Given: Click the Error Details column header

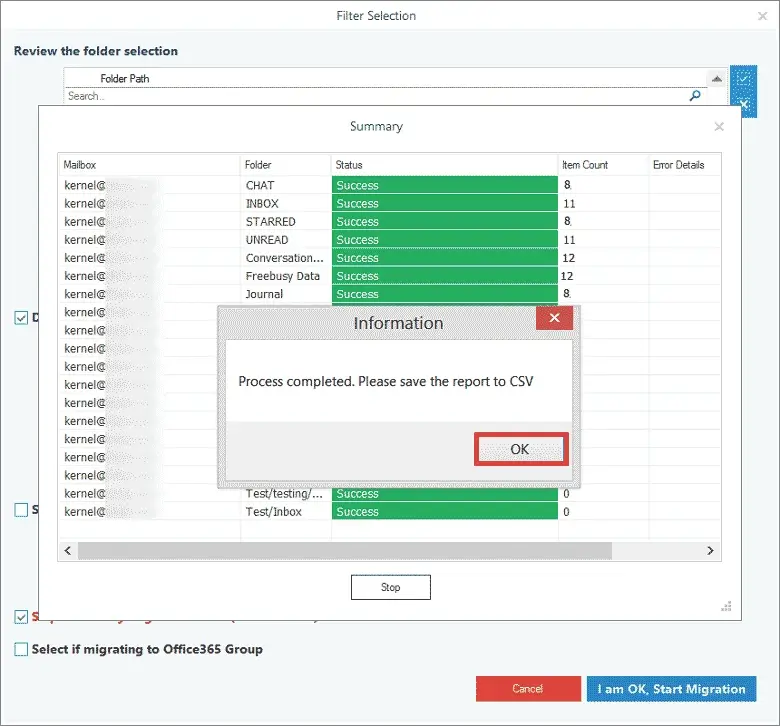Looking at the screenshot, I should click(684, 165).
